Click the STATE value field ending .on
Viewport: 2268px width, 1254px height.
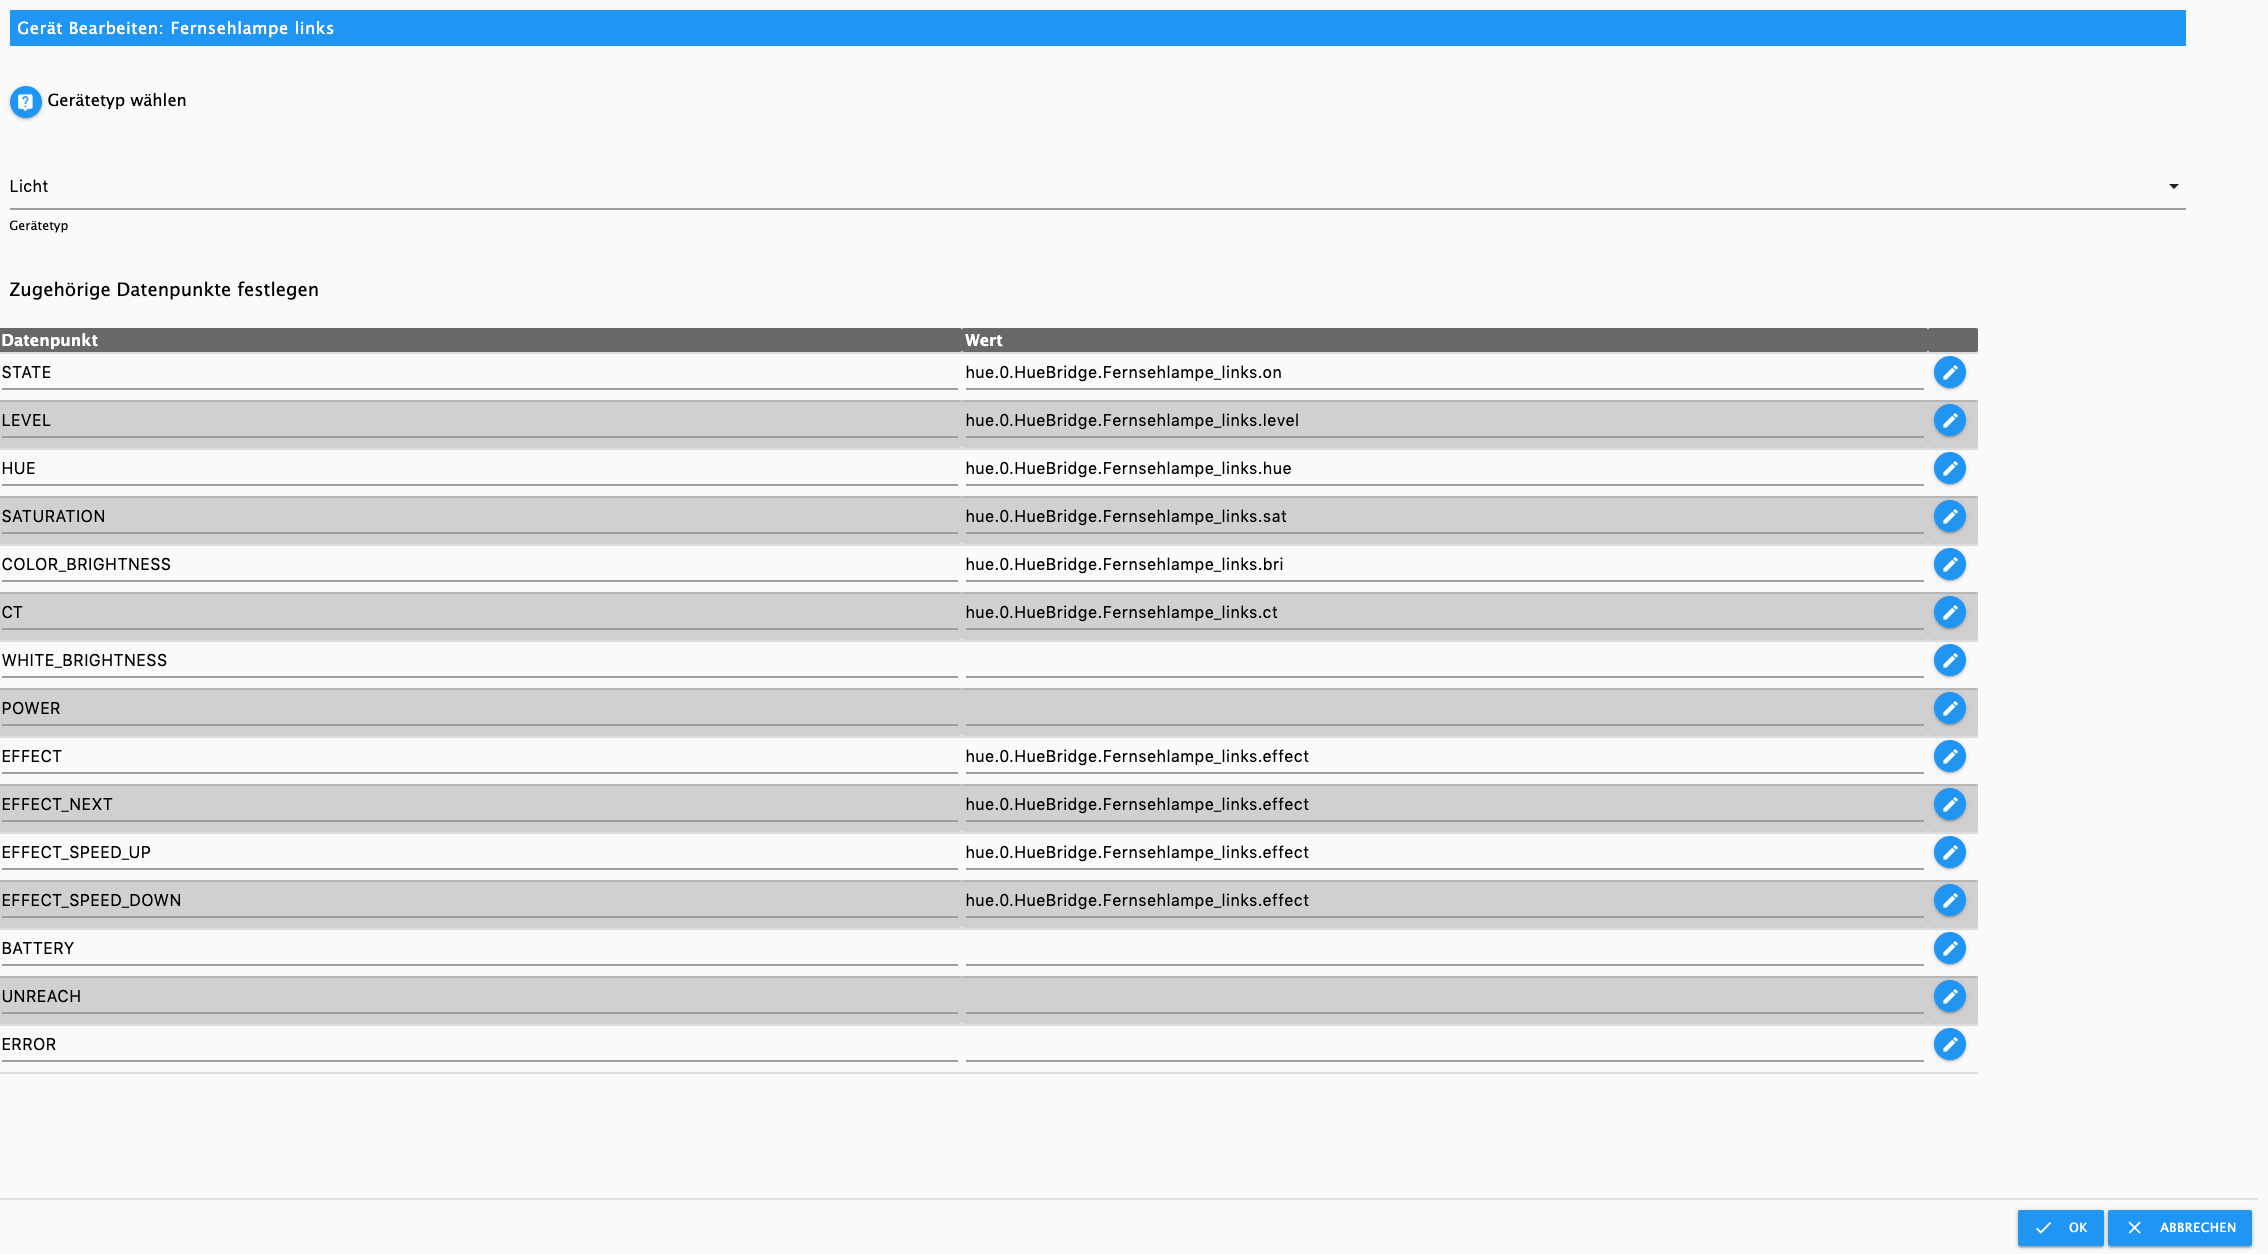[x=1444, y=373]
